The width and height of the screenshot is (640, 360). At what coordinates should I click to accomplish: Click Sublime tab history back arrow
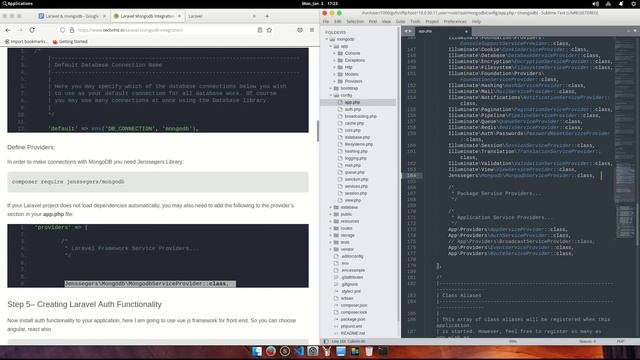[x=406, y=31]
